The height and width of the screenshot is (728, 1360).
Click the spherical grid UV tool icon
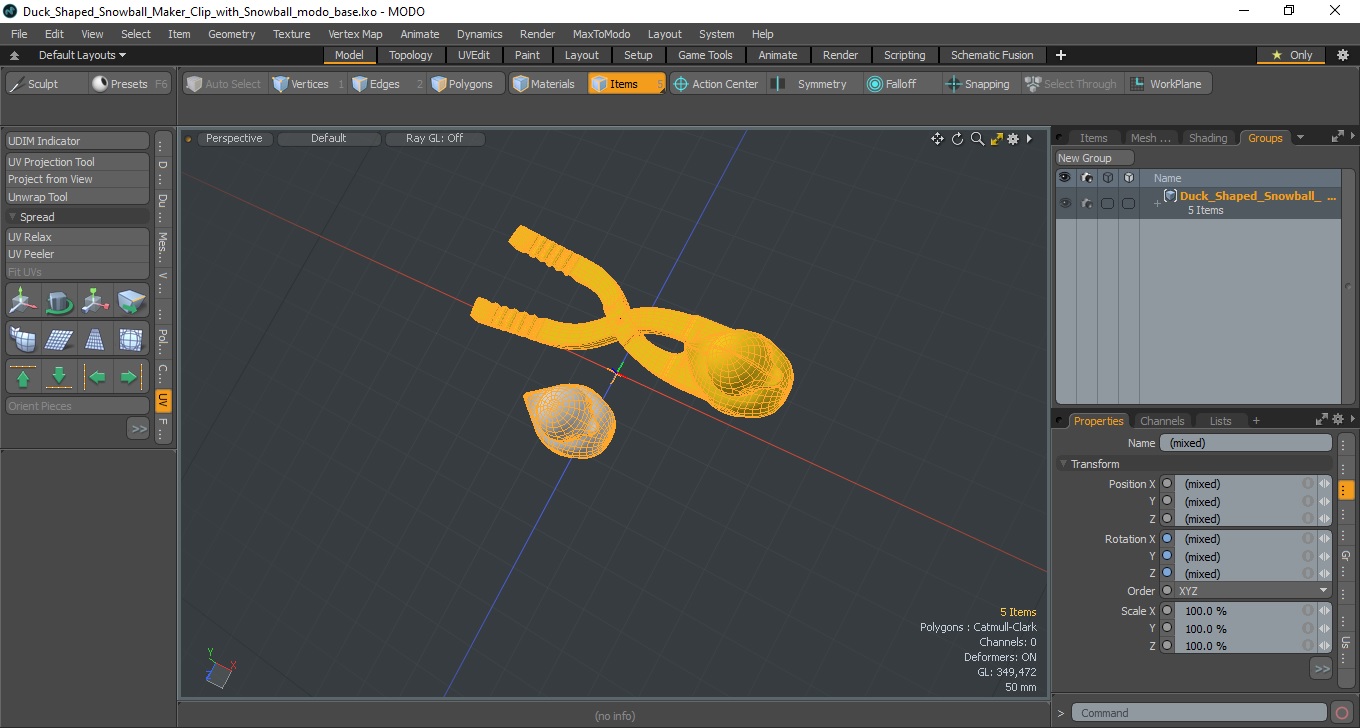coord(131,339)
